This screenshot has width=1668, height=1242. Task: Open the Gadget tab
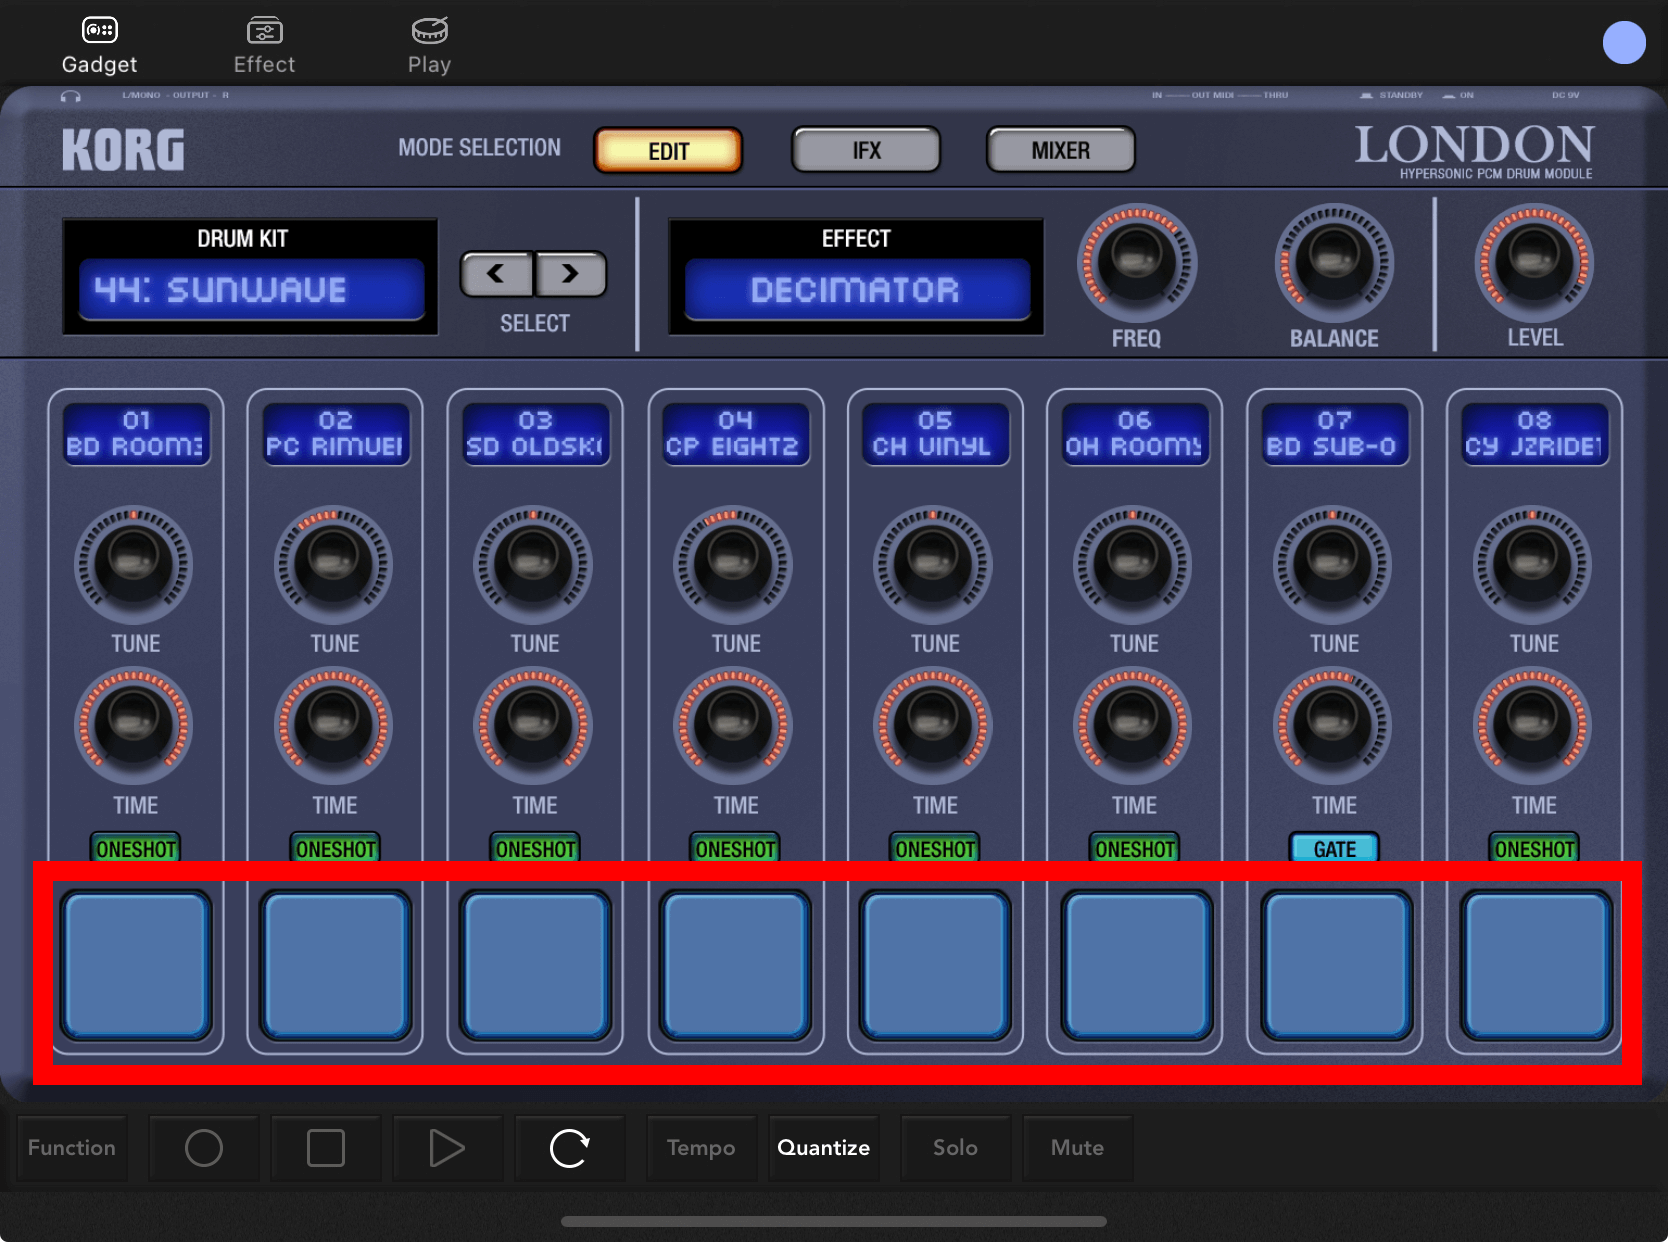click(x=99, y=46)
